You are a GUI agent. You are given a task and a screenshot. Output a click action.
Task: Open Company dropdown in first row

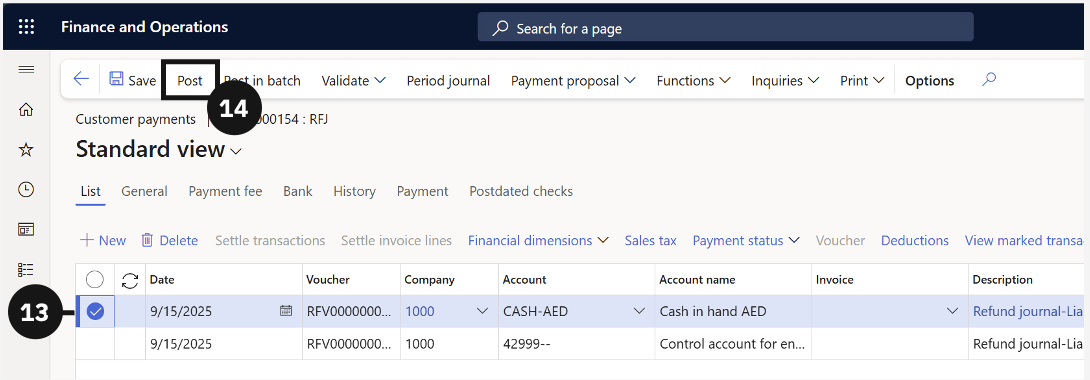point(482,312)
